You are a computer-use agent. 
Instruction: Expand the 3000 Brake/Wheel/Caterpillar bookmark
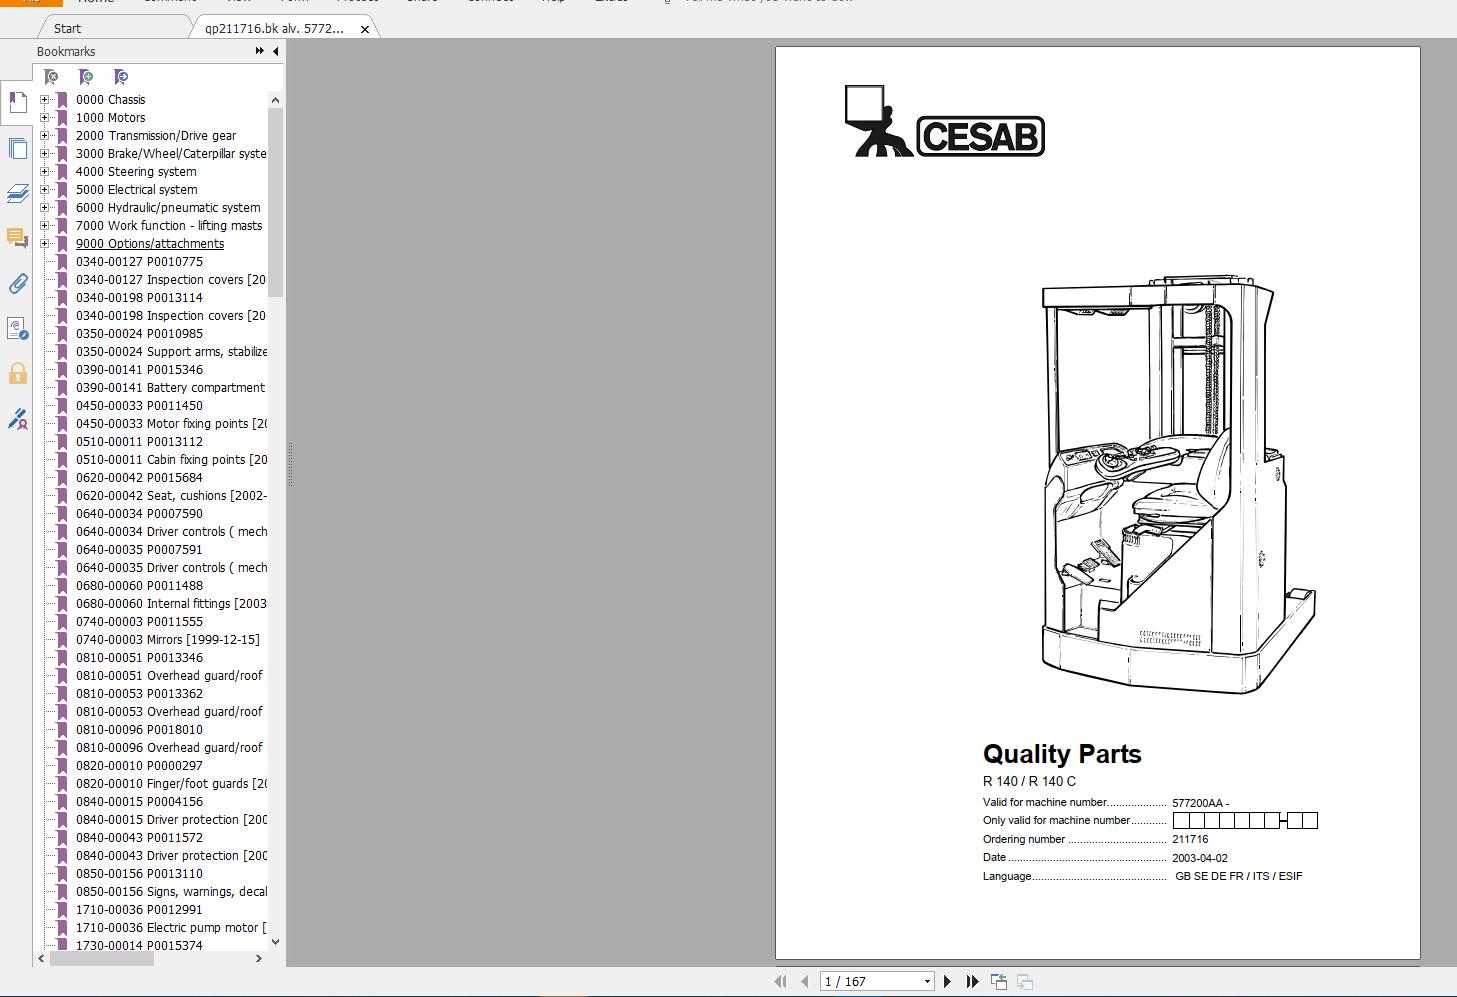[44, 154]
